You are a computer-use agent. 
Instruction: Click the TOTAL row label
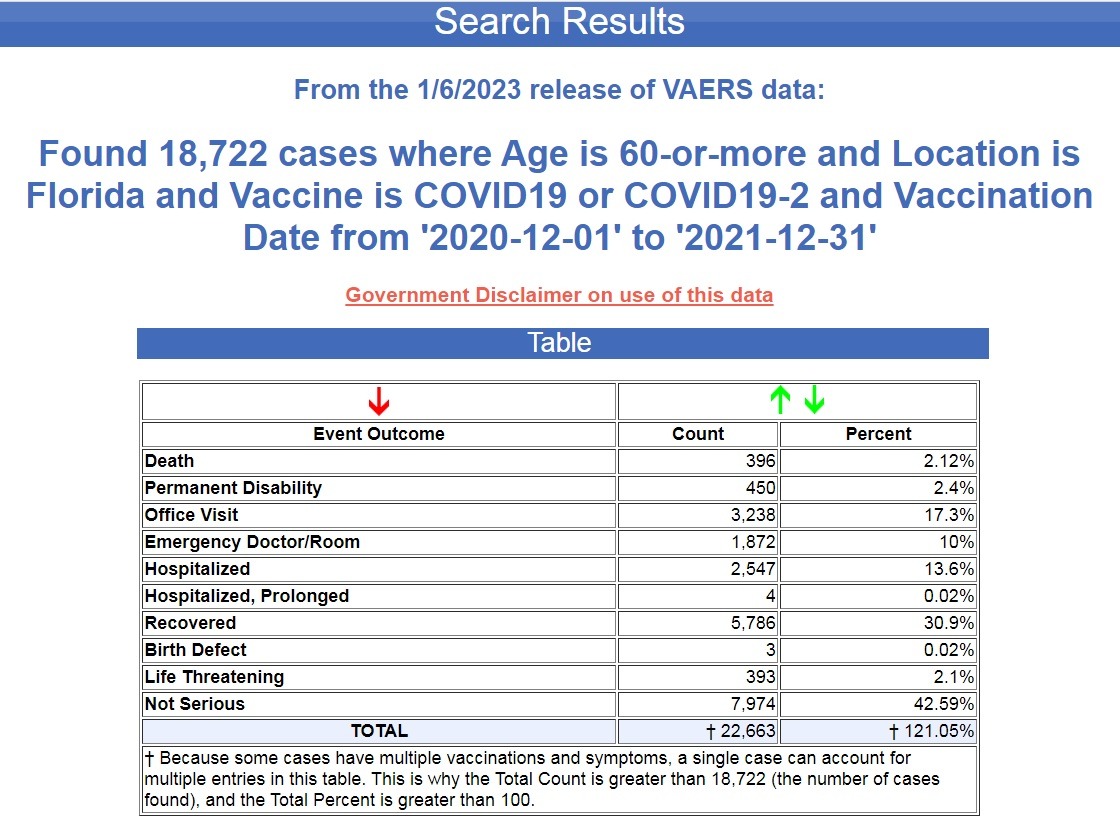point(378,731)
